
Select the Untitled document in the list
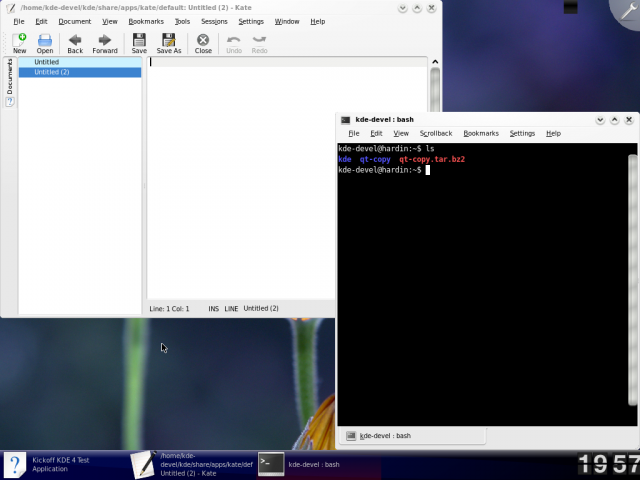pos(47,62)
